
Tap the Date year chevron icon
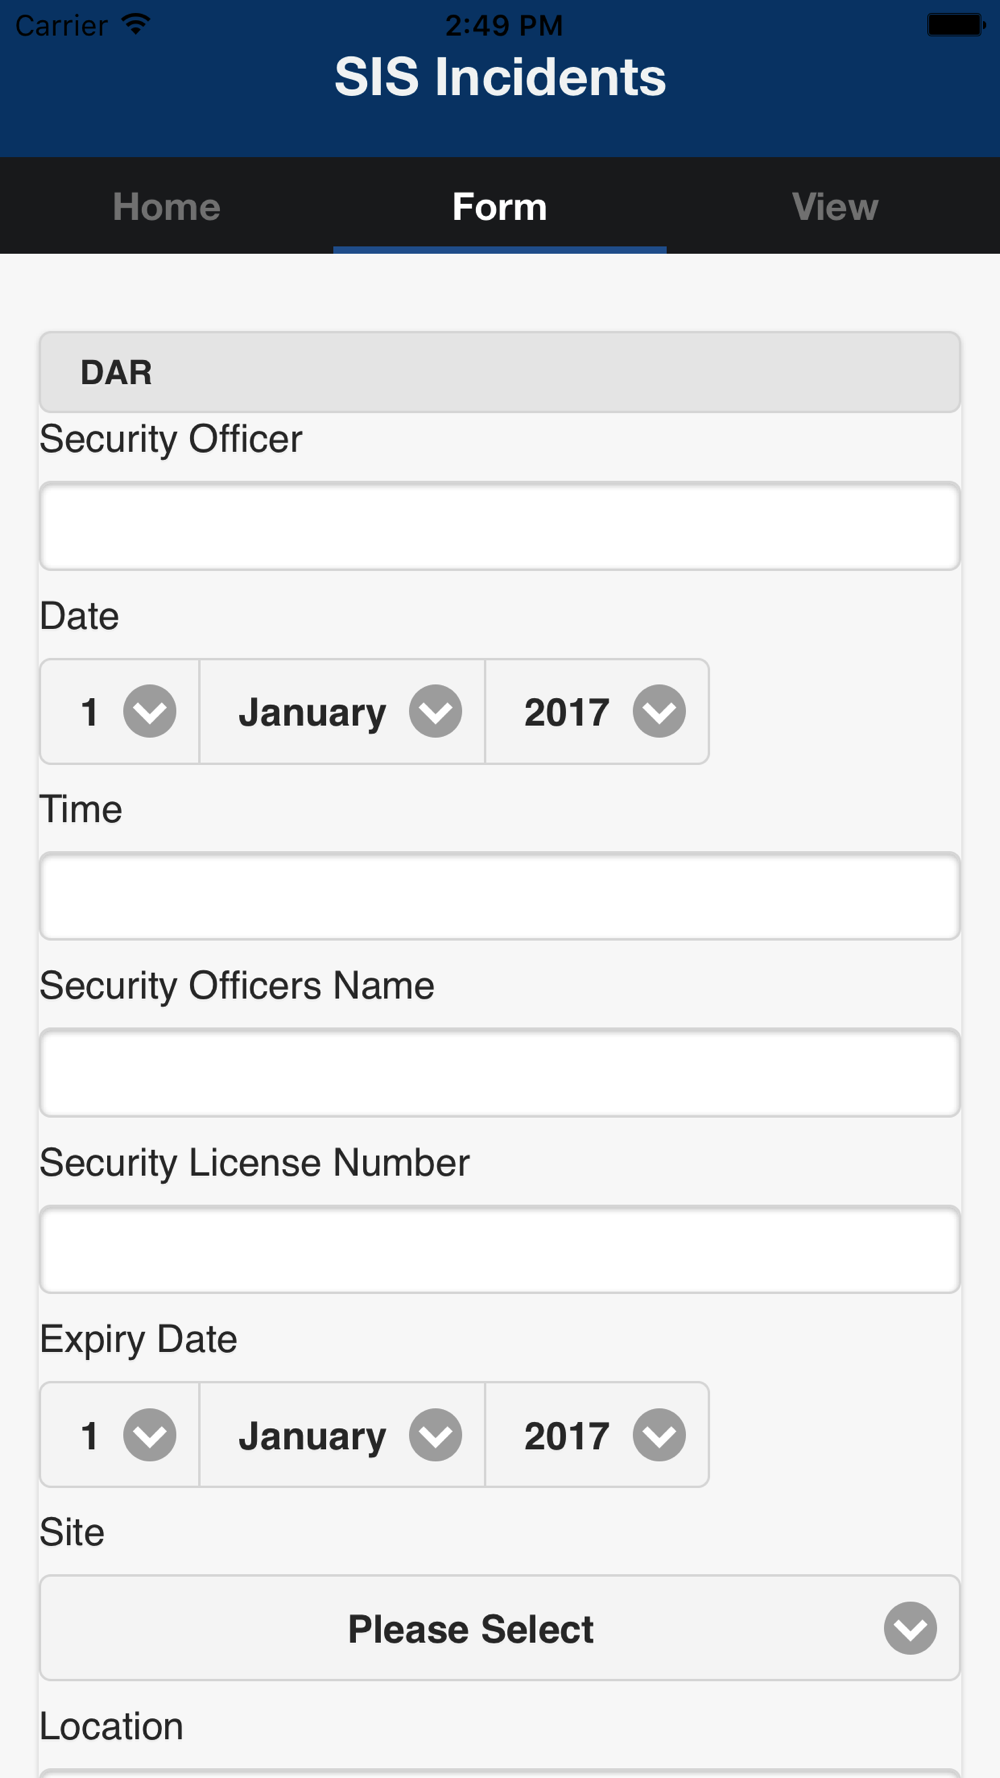point(659,711)
